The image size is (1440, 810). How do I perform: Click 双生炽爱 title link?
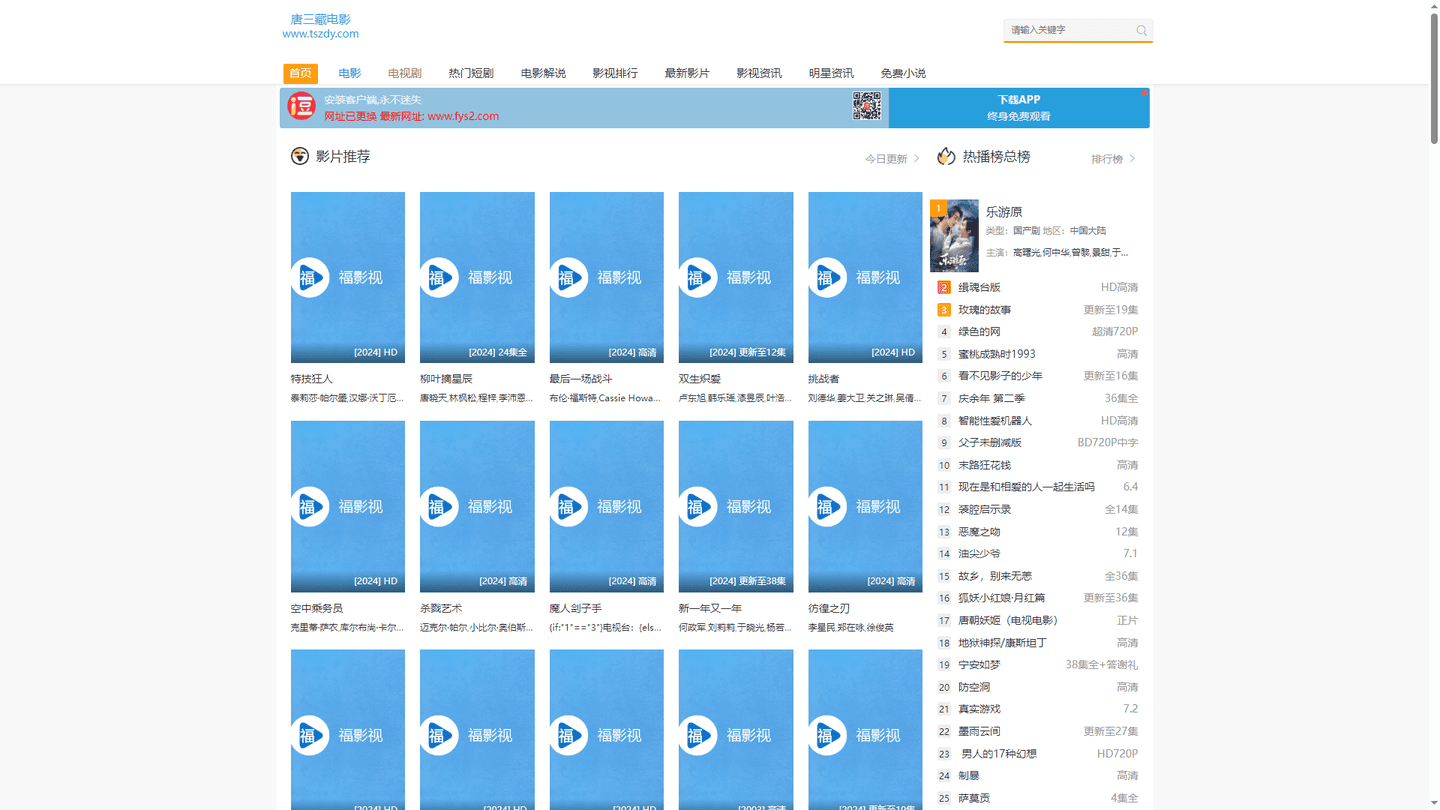[x=700, y=379]
